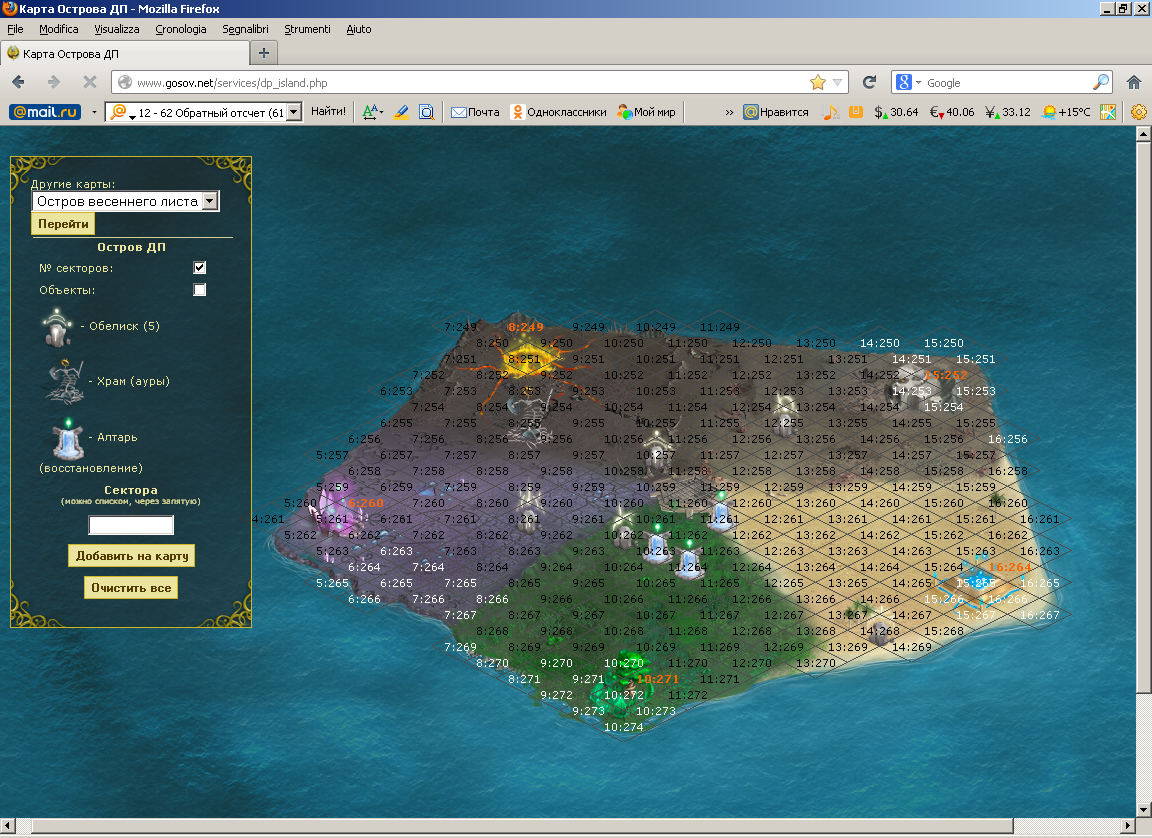Open the toolbar settings gear
Image resolution: width=1152 pixels, height=838 pixels.
pos(1139,112)
